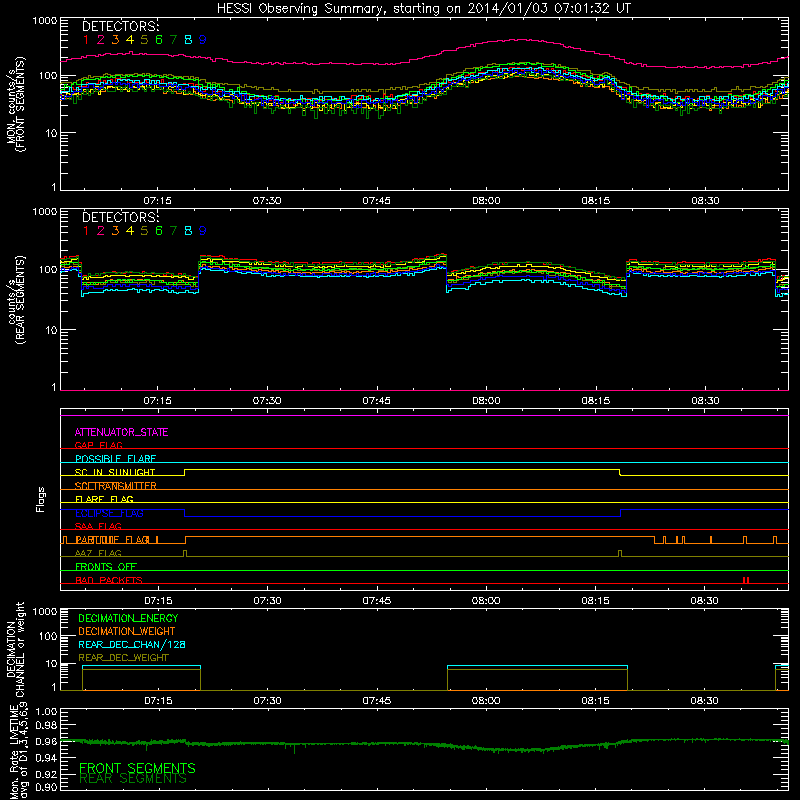Select yellow detector 4 in front segments legend
The height and width of the screenshot is (800, 800).
(130, 40)
